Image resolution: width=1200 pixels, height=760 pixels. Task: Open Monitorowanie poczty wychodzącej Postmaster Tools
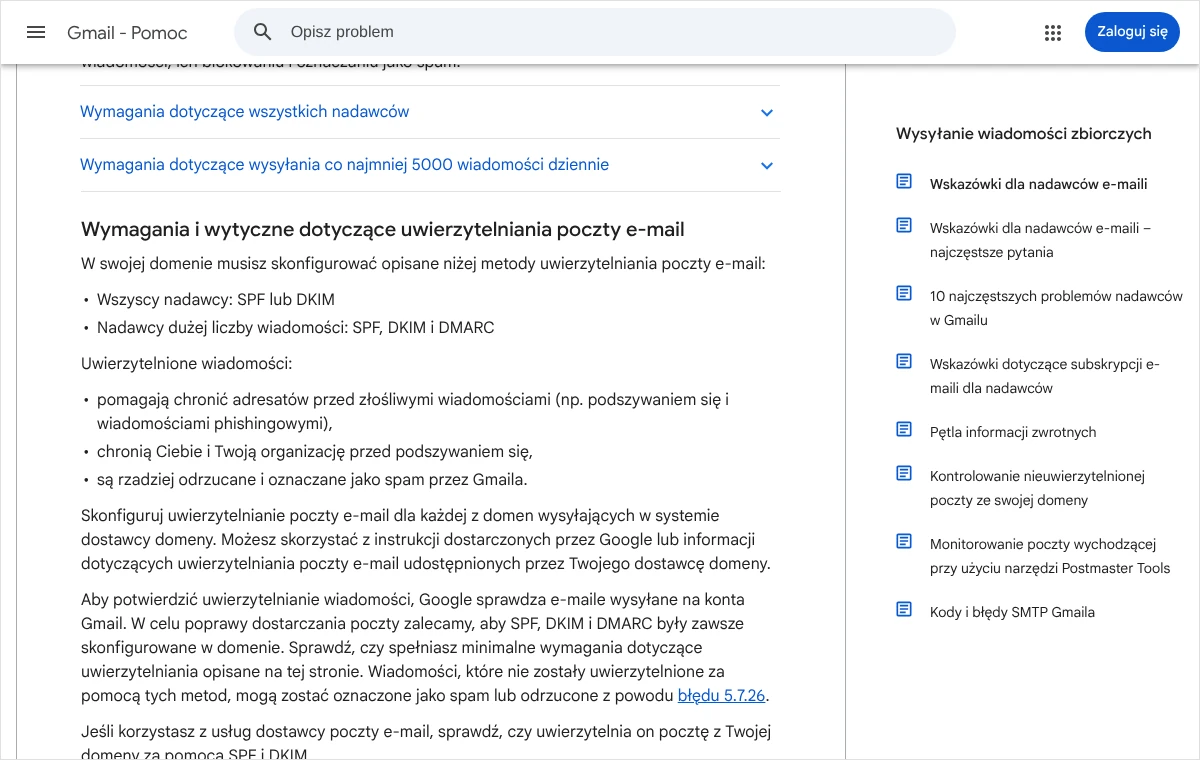(x=1050, y=556)
